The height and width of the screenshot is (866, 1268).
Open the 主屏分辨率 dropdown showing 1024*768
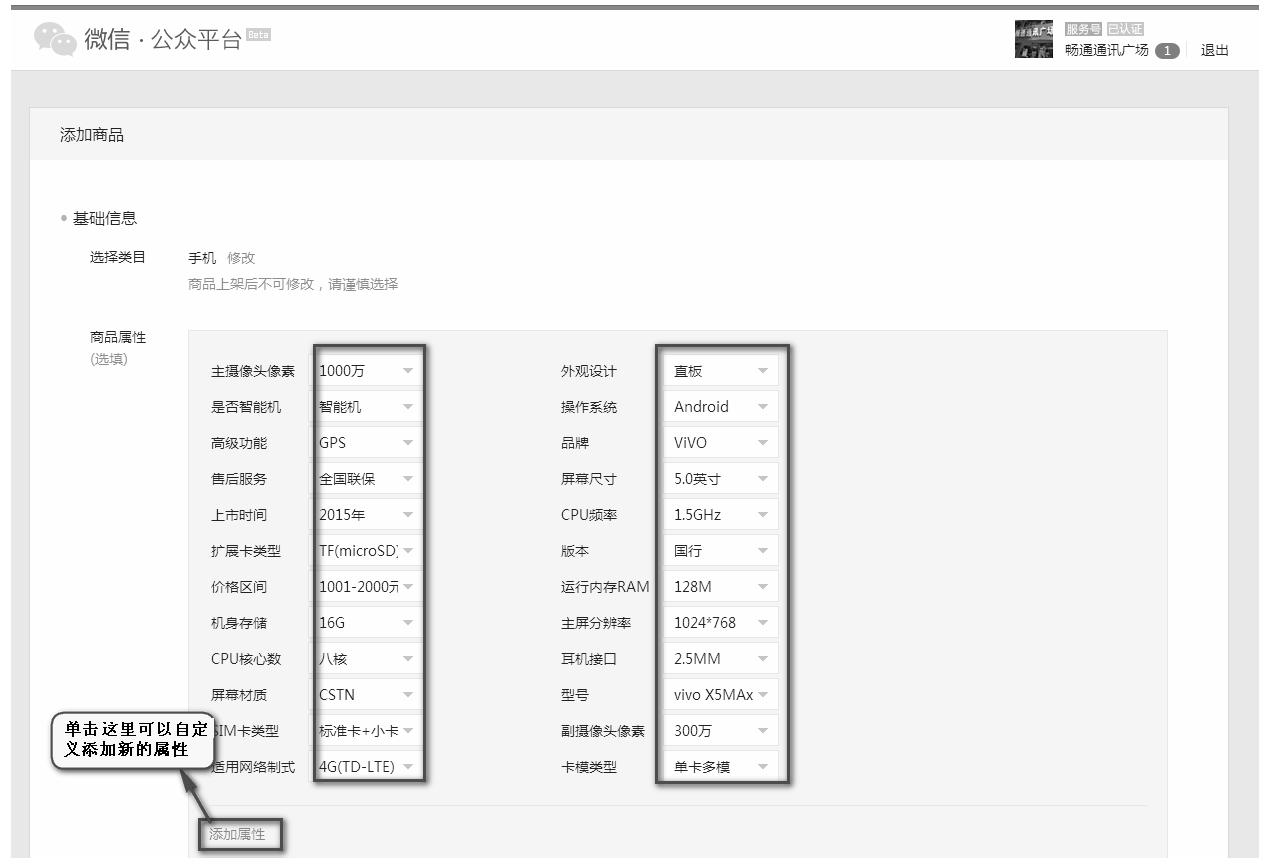(x=721, y=623)
